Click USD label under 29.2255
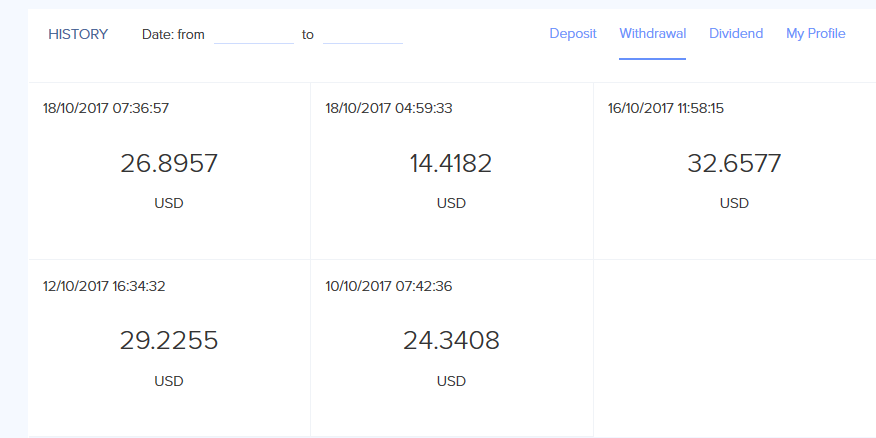This screenshot has height=438, width=876. pos(169,381)
